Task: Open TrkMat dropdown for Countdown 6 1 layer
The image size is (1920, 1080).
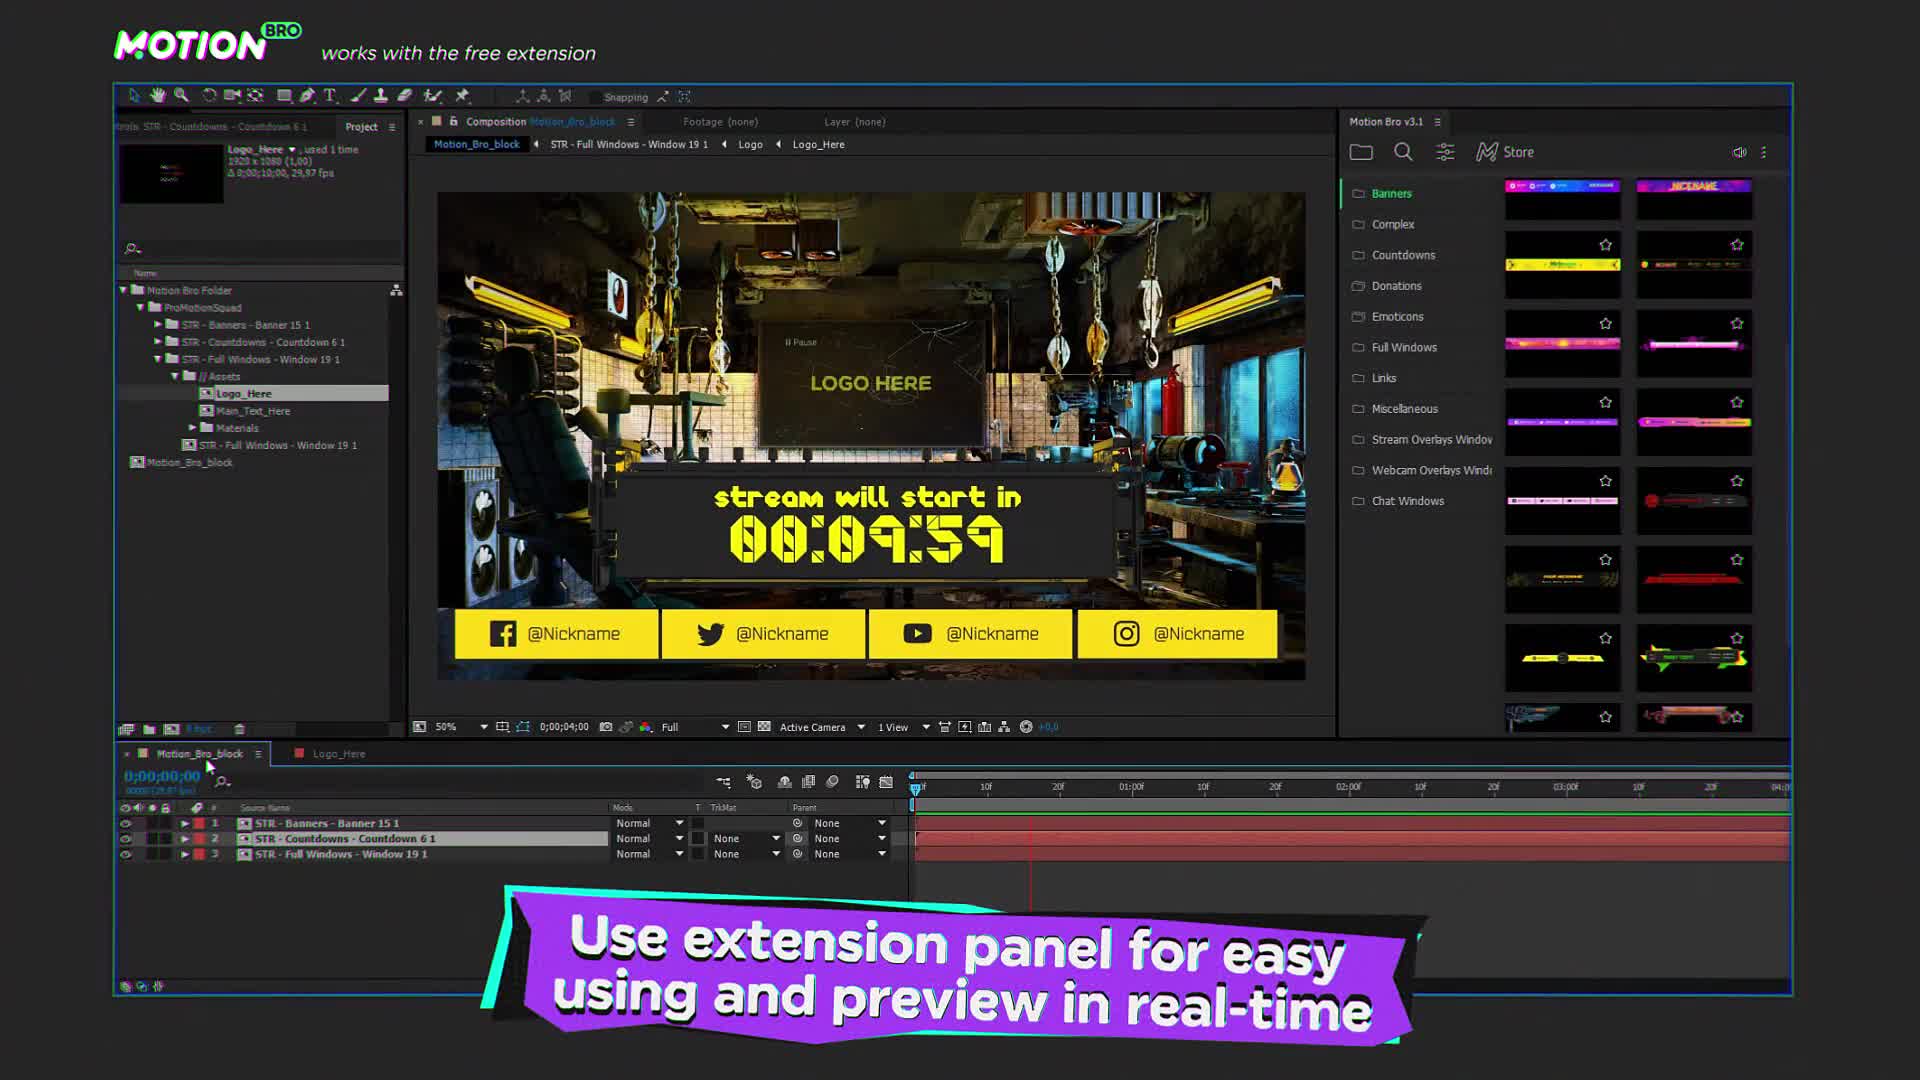Action: (x=746, y=839)
